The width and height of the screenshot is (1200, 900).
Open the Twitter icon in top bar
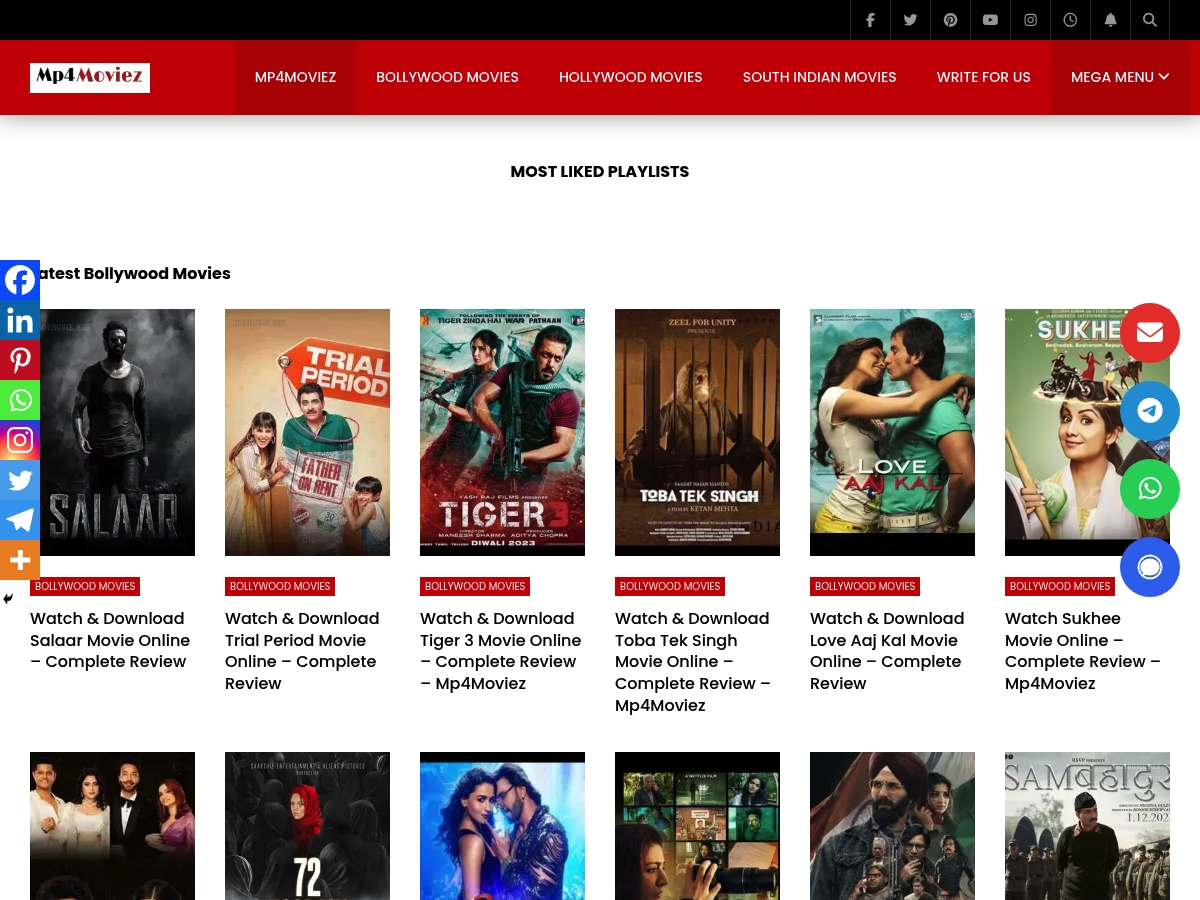click(x=910, y=20)
